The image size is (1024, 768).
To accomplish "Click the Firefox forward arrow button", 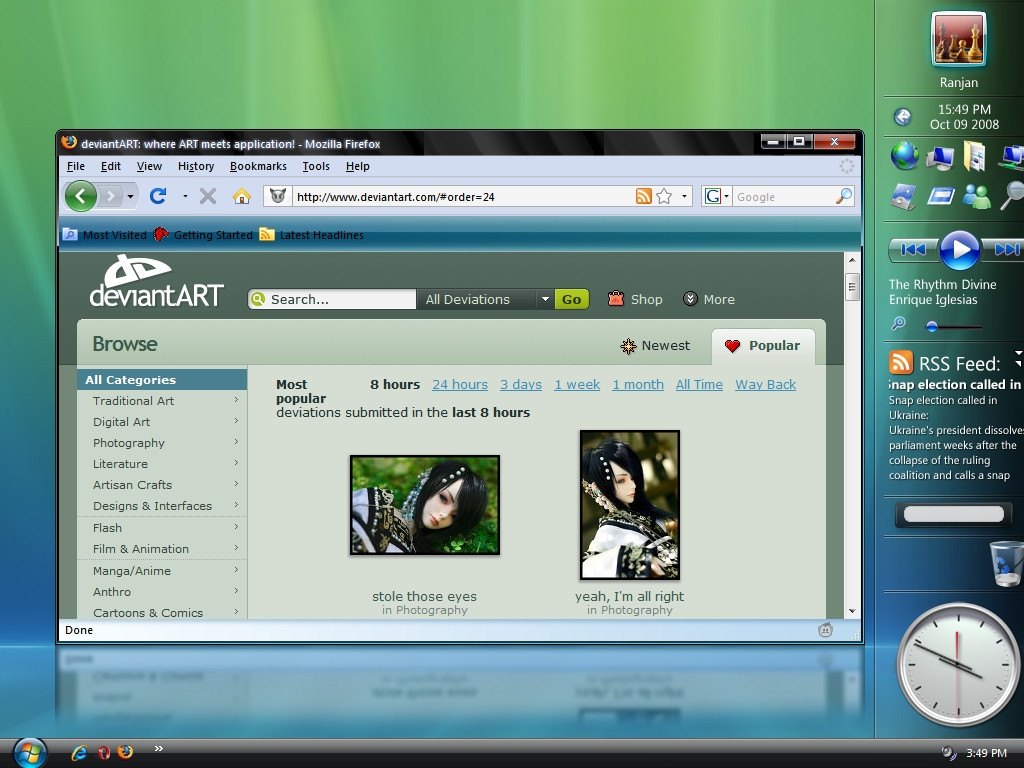I will click(111, 196).
